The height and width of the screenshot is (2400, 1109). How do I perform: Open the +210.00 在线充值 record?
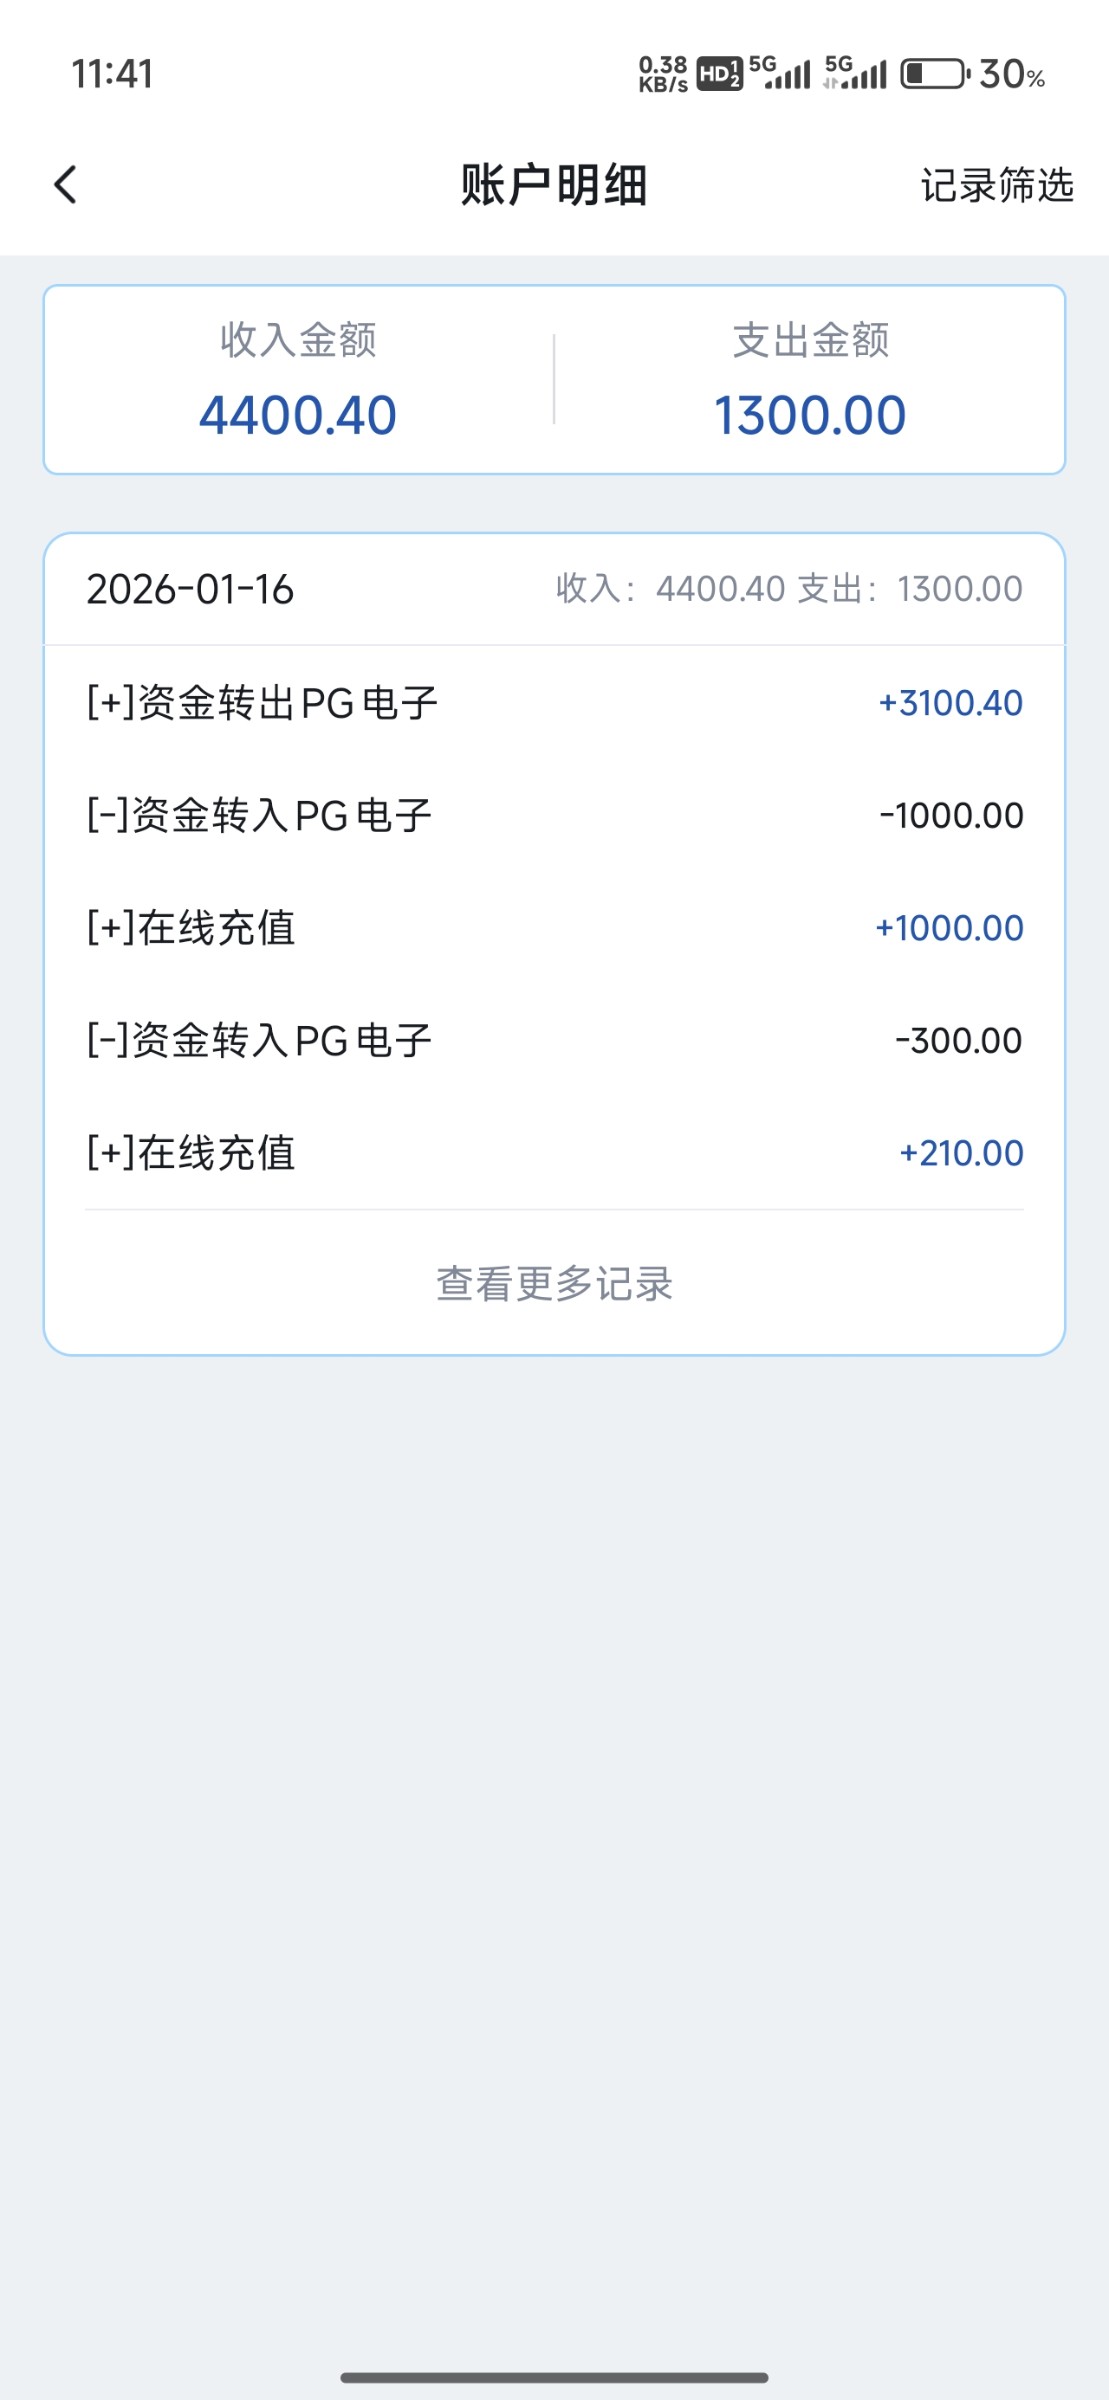pos(554,1153)
